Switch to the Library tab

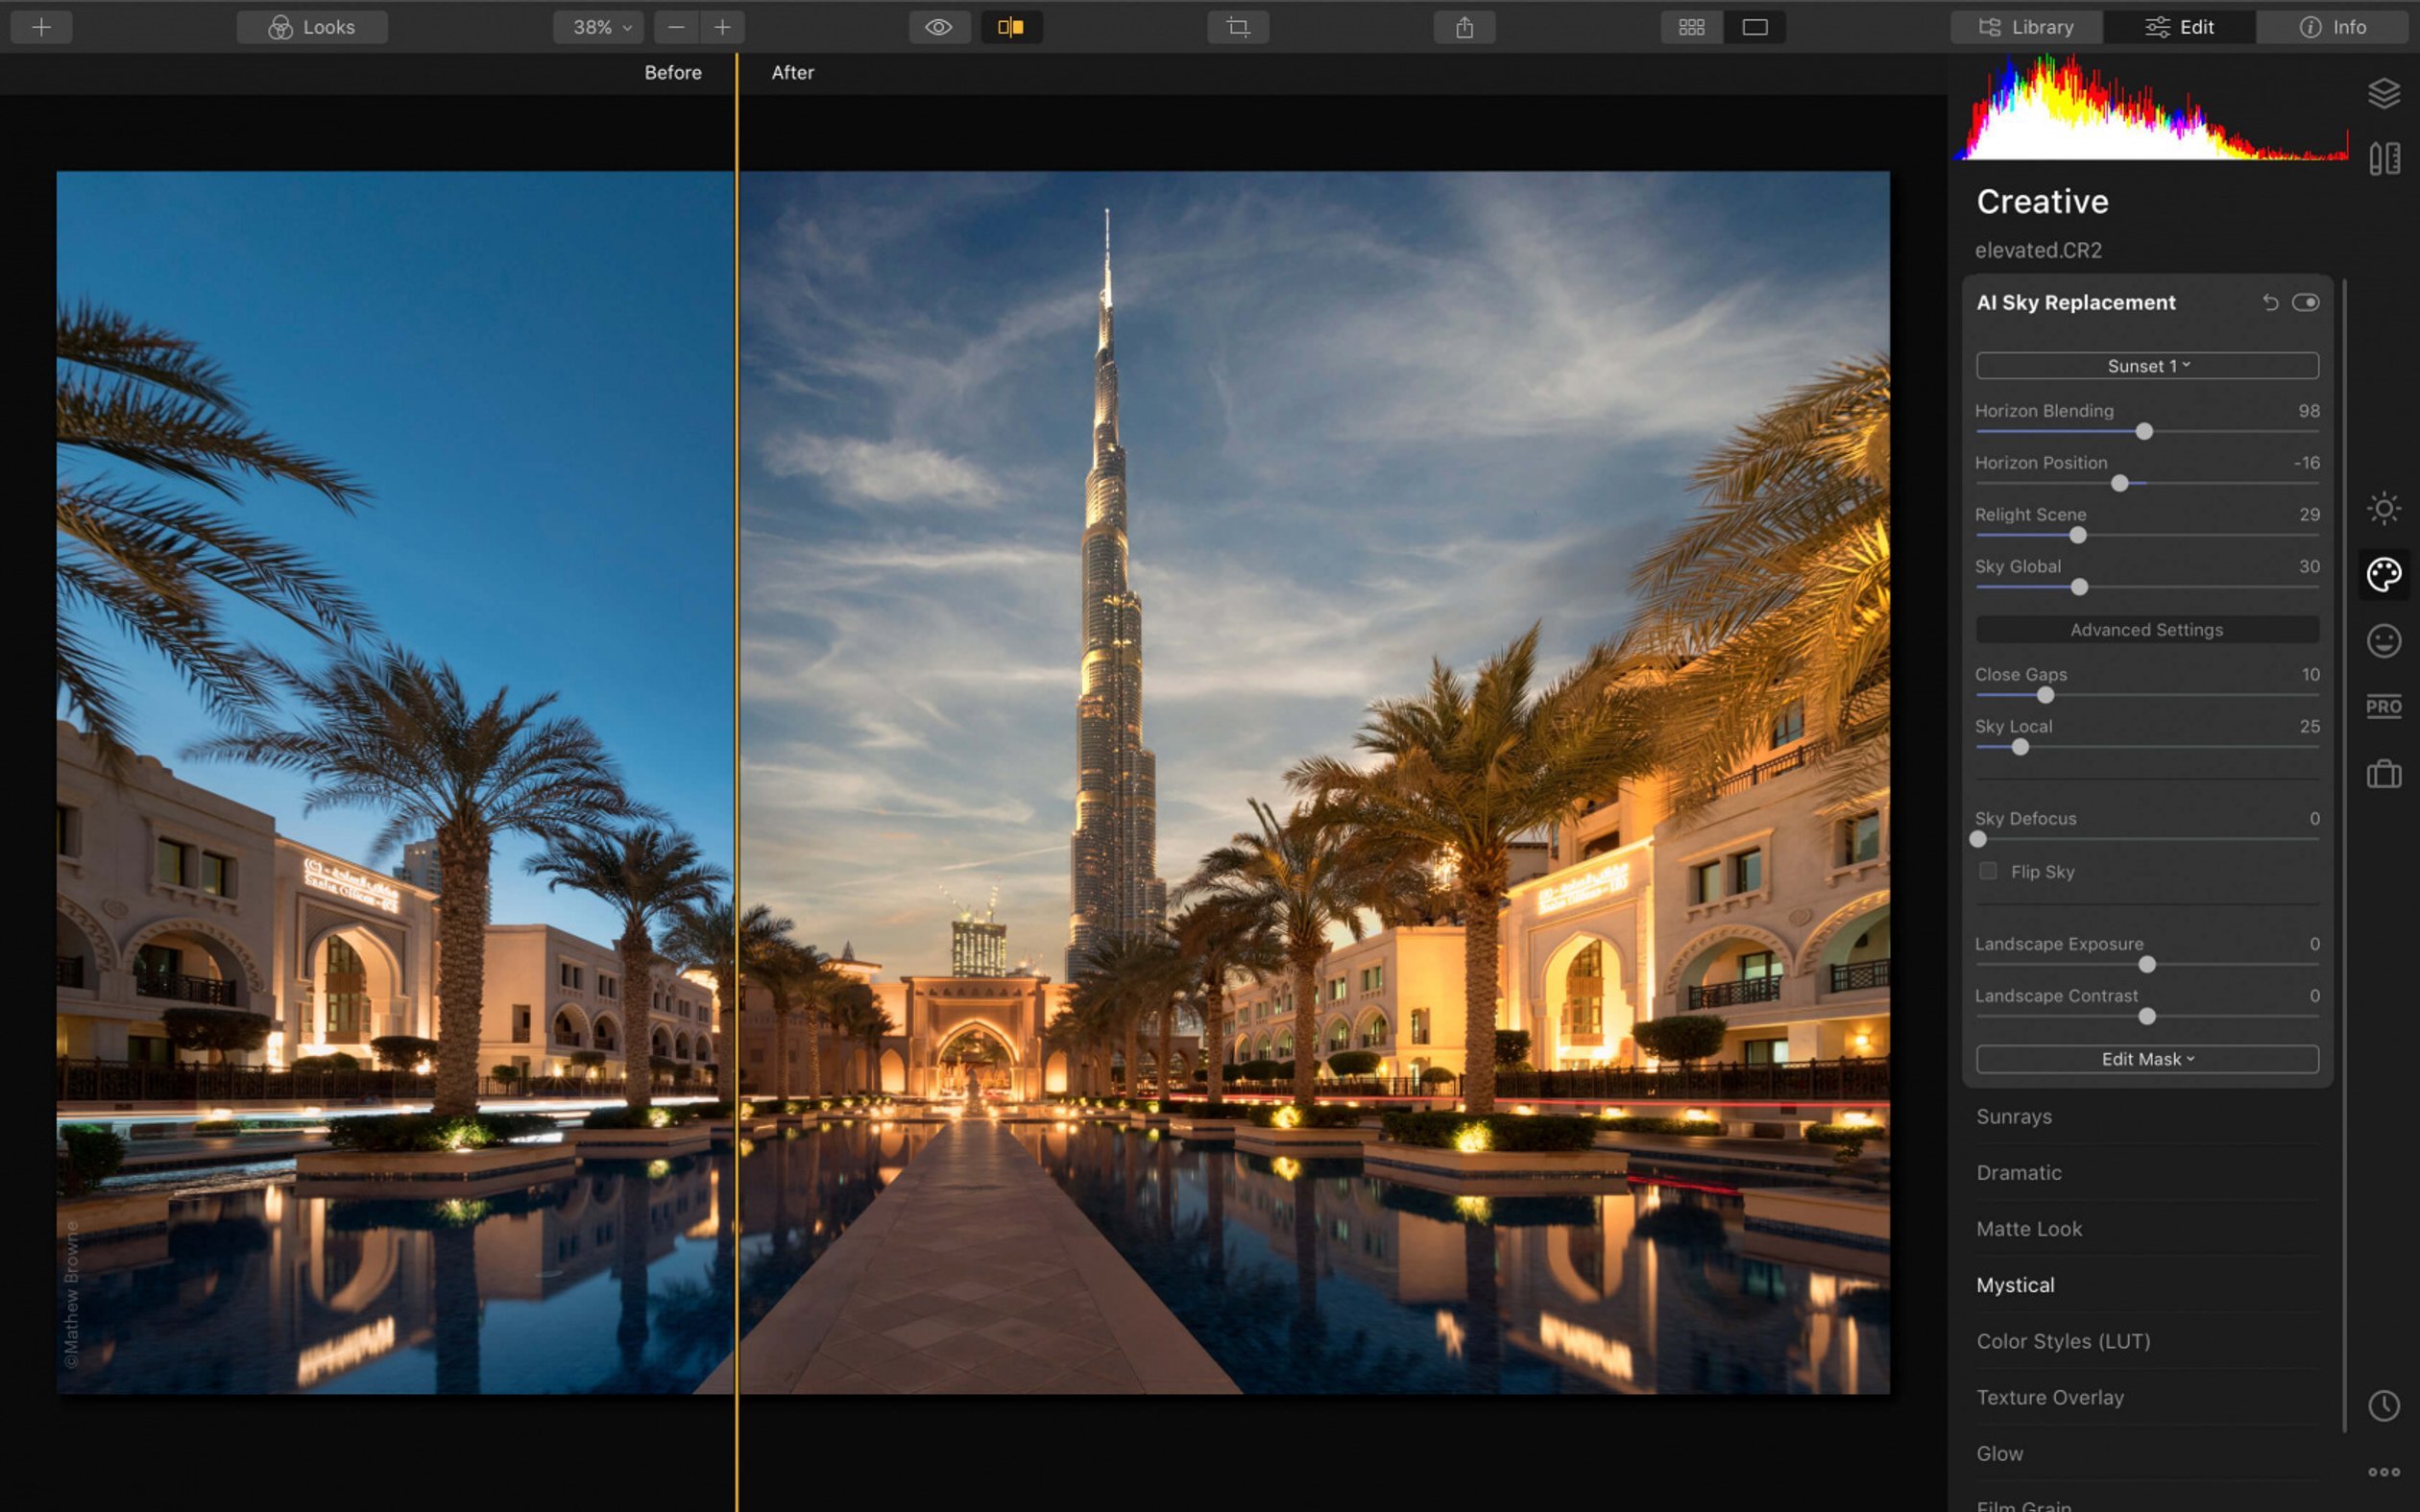(2024, 26)
